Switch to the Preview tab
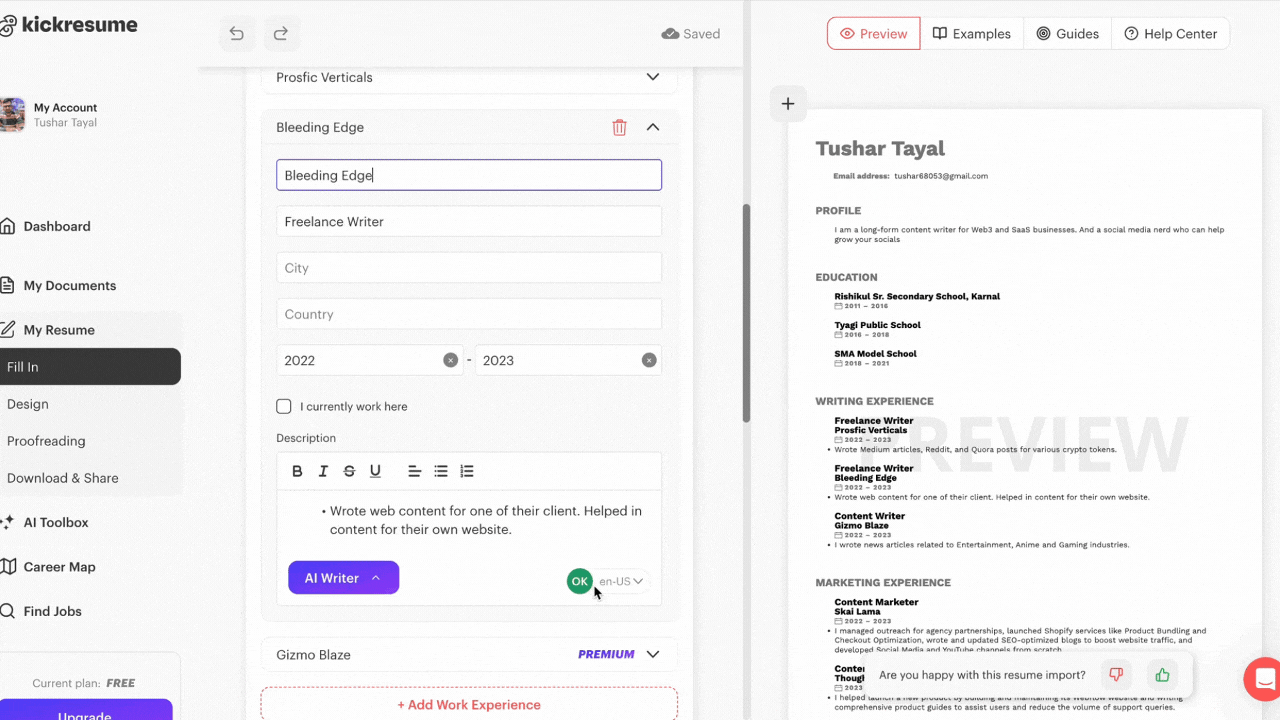The height and width of the screenshot is (720, 1280). (x=874, y=33)
